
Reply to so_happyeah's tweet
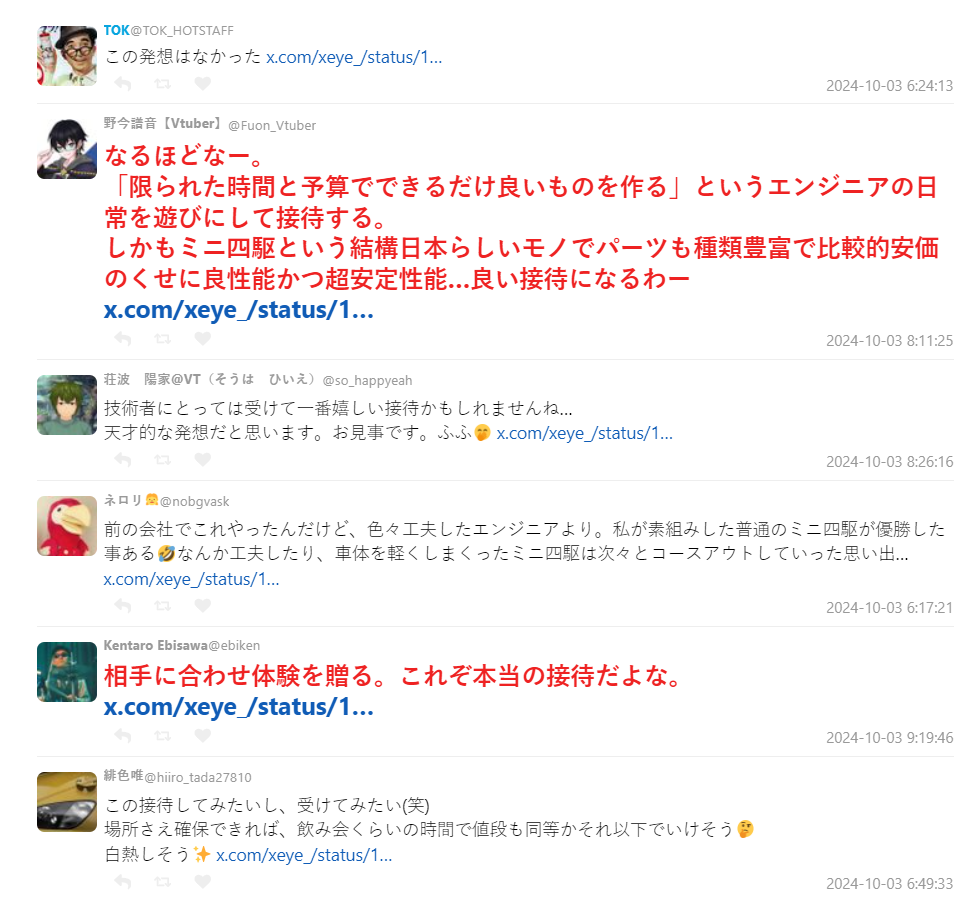pos(123,459)
